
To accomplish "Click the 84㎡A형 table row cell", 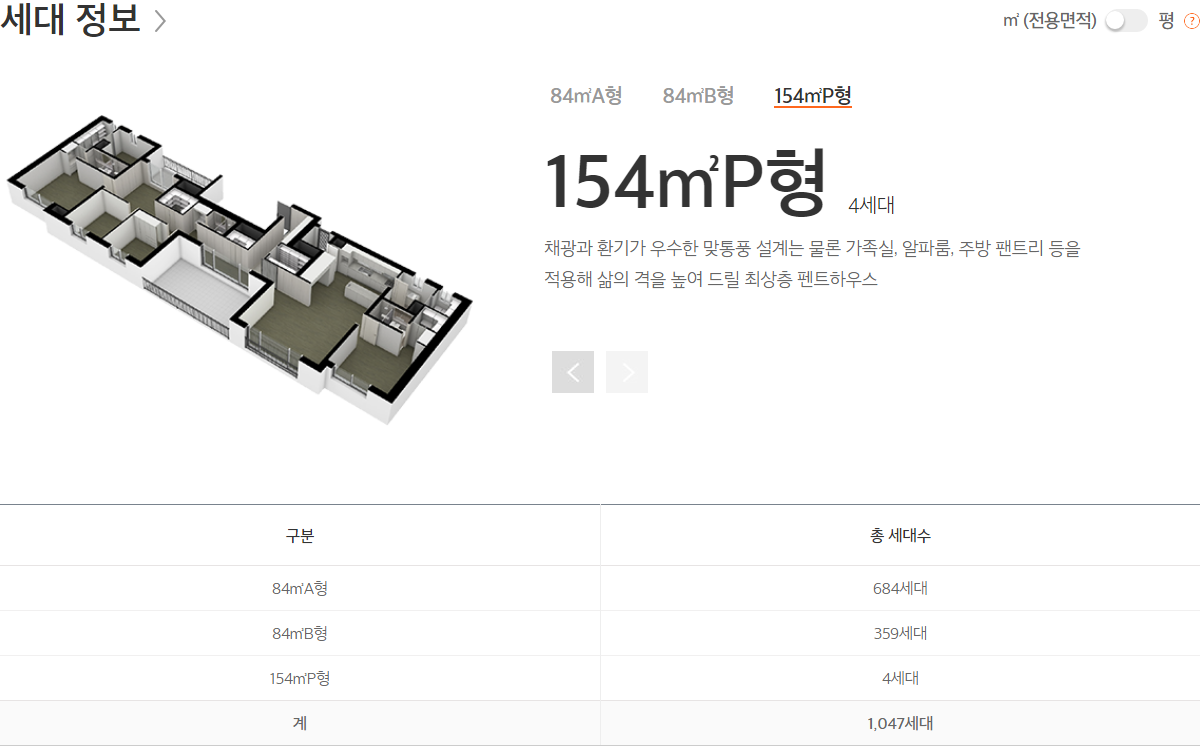I will click(x=300, y=589).
